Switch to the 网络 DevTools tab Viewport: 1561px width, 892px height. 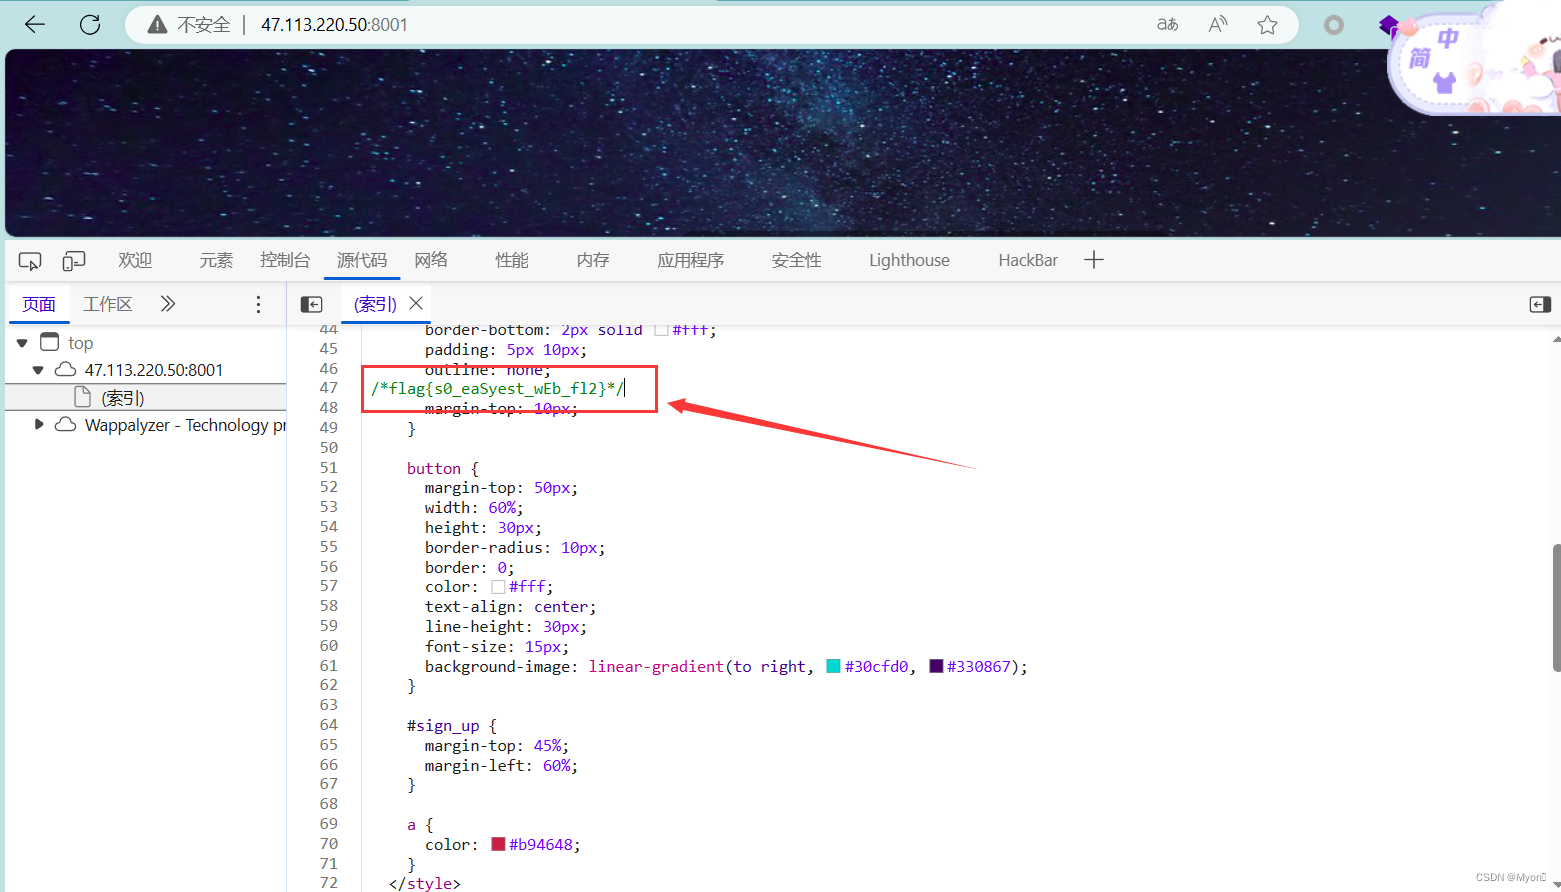pos(431,260)
